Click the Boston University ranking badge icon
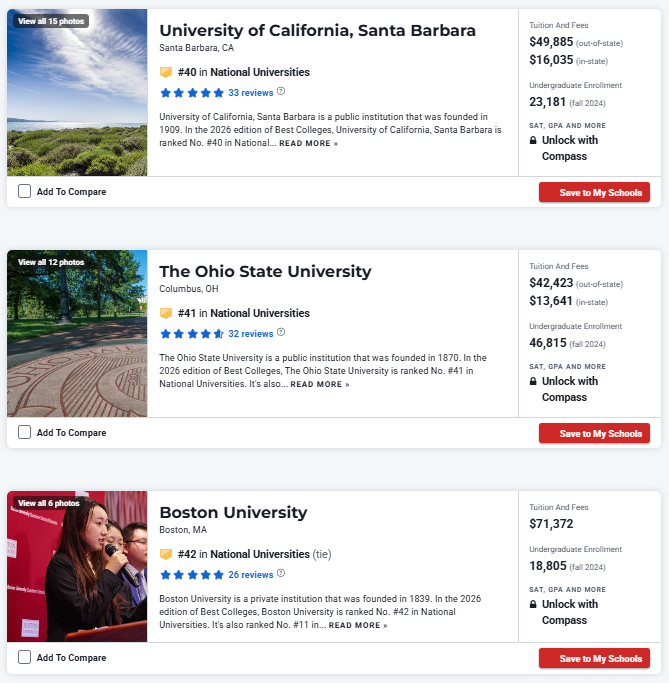The width and height of the screenshot is (669, 683). [166, 554]
